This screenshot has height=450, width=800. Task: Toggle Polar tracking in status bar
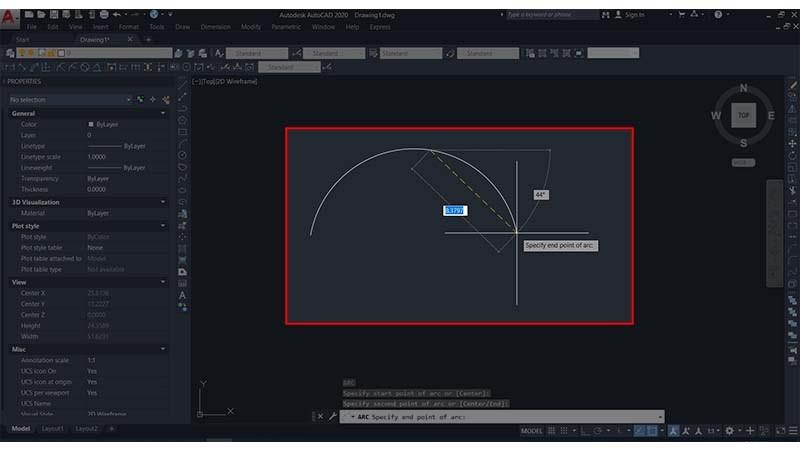pyautogui.click(x=597, y=431)
